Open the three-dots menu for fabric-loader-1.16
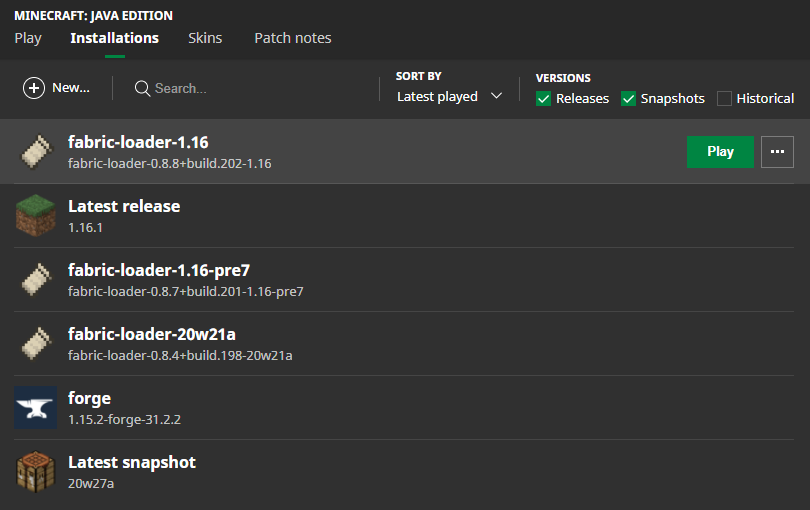The image size is (810, 510). click(777, 152)
